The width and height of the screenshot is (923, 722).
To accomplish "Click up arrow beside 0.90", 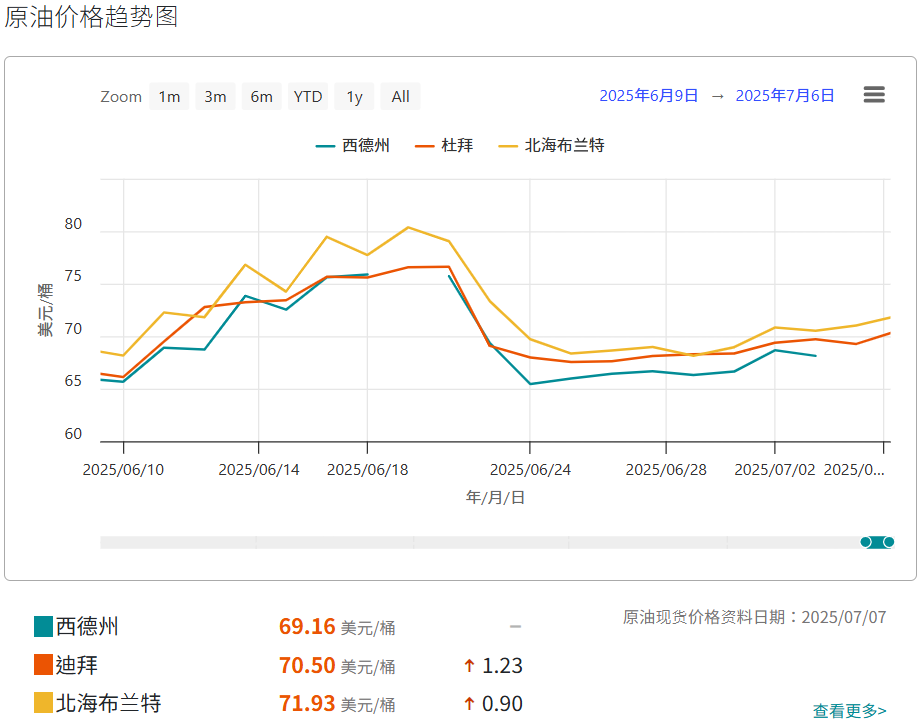I will click(469, 704).
